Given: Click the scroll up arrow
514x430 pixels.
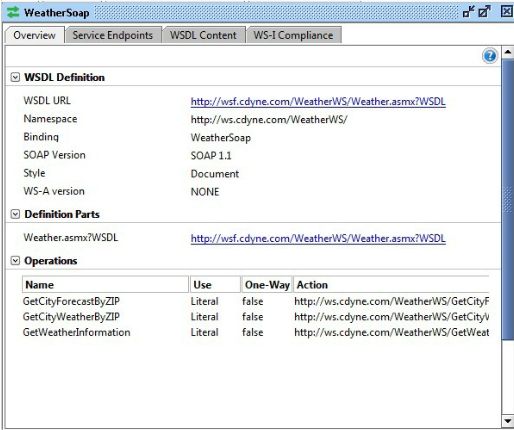Looking at the screenshot, I should coord(508,52).
